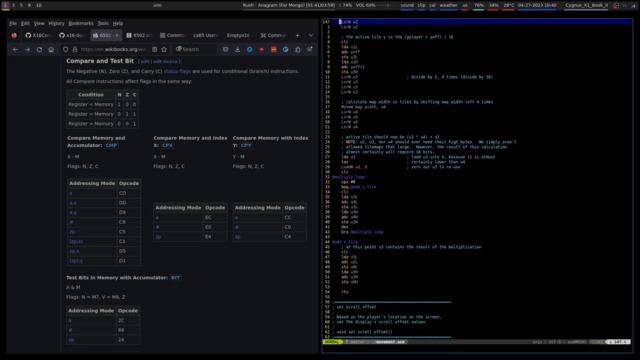The width and height of the screenshot is (640, 360).
Task: Click the NORMAL mode indicator in editor status line
Action: click(x=332, y=342)
